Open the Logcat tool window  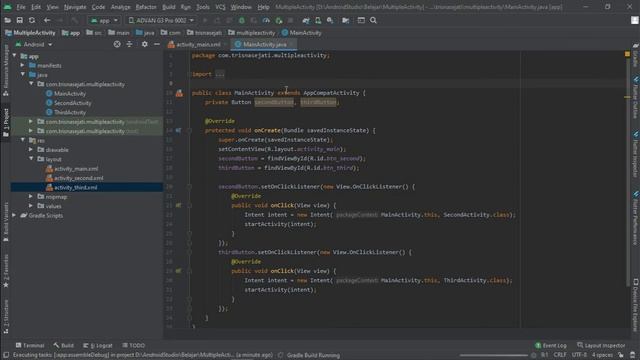tap(98, 345)
